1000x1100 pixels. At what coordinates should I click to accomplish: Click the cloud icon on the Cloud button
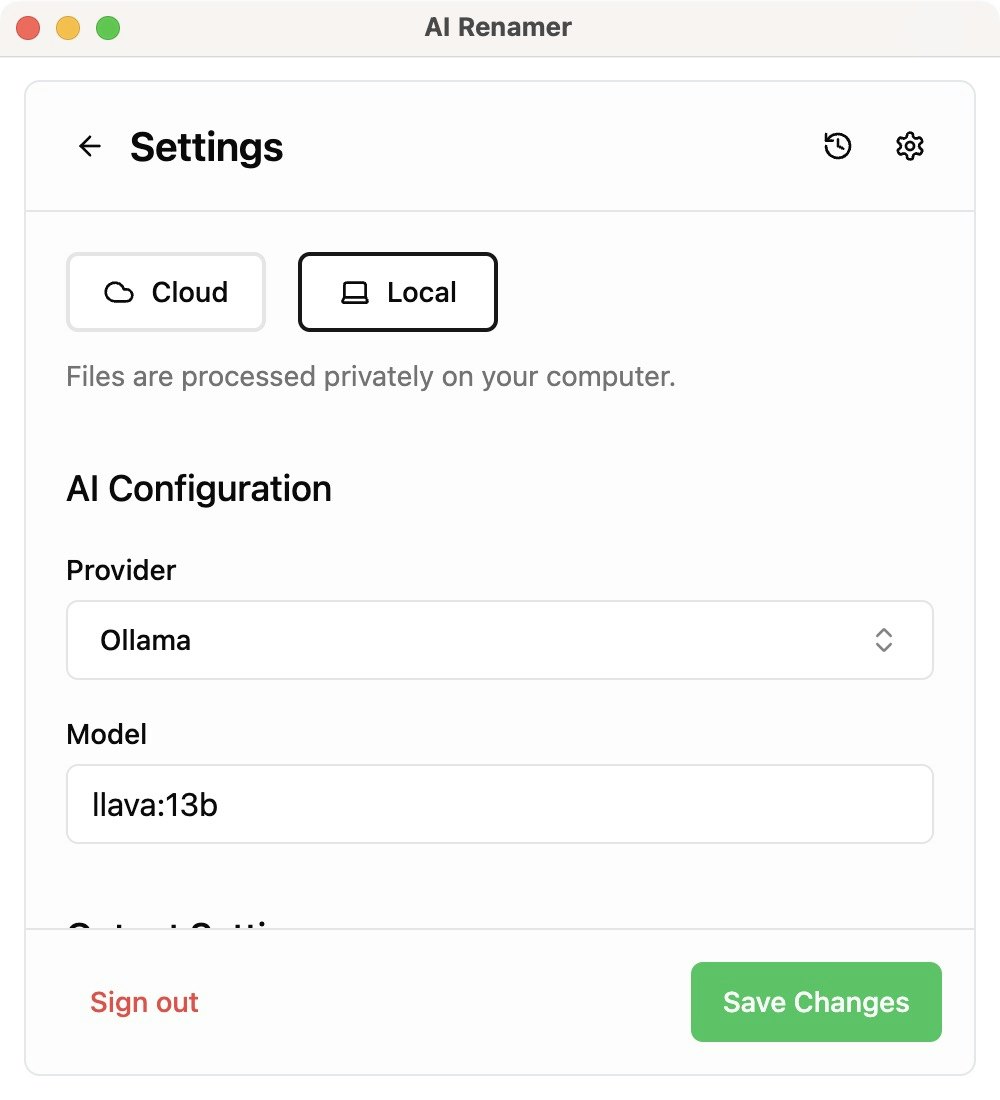pyautogui.click(x=119, y=293)
